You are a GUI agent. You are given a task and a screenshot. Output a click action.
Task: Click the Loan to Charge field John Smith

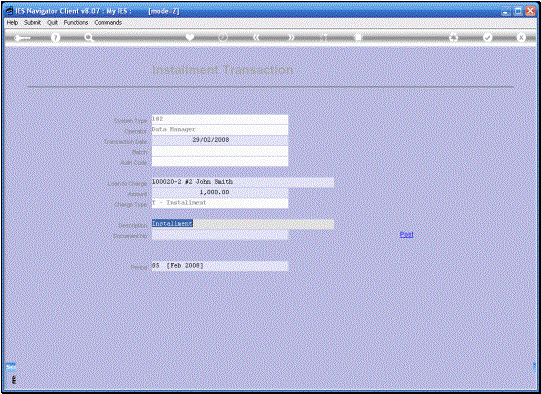pos(243,182)
